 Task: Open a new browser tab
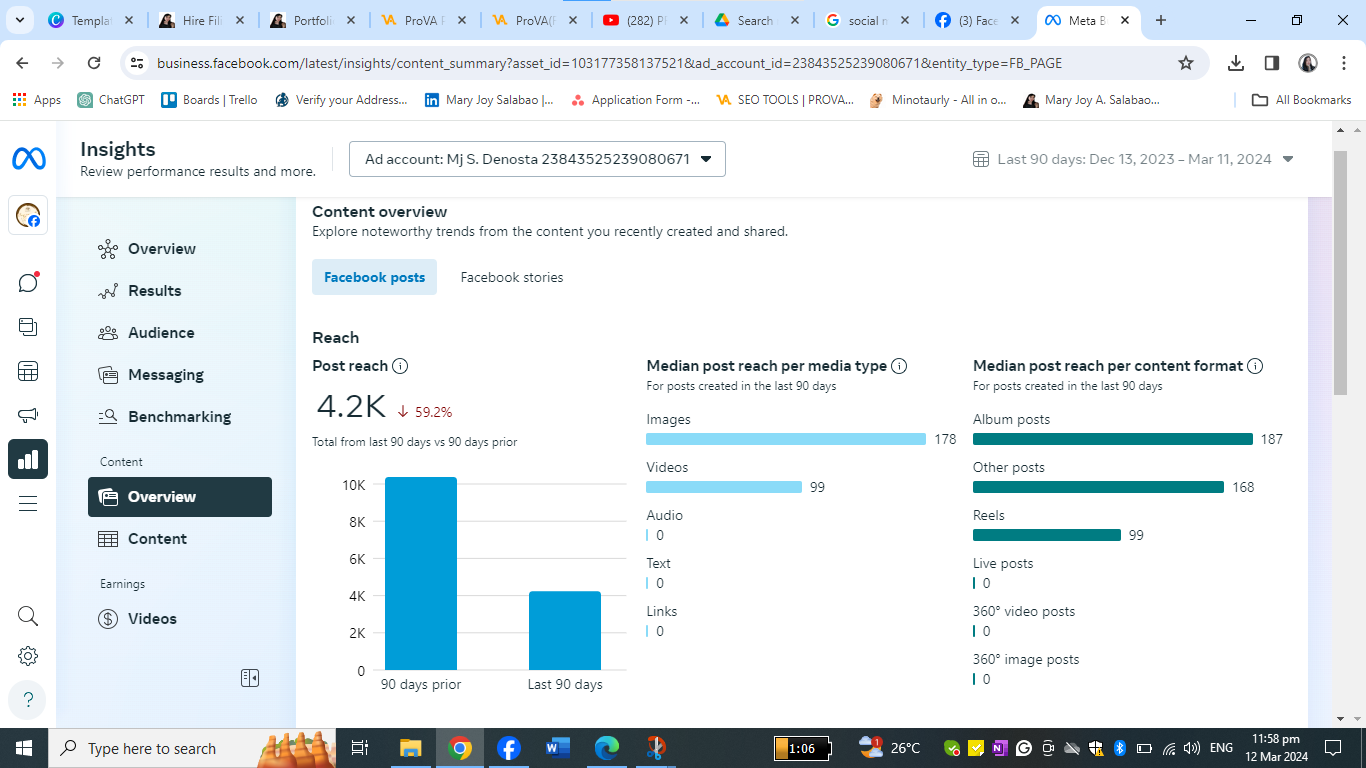(1160, 20)
